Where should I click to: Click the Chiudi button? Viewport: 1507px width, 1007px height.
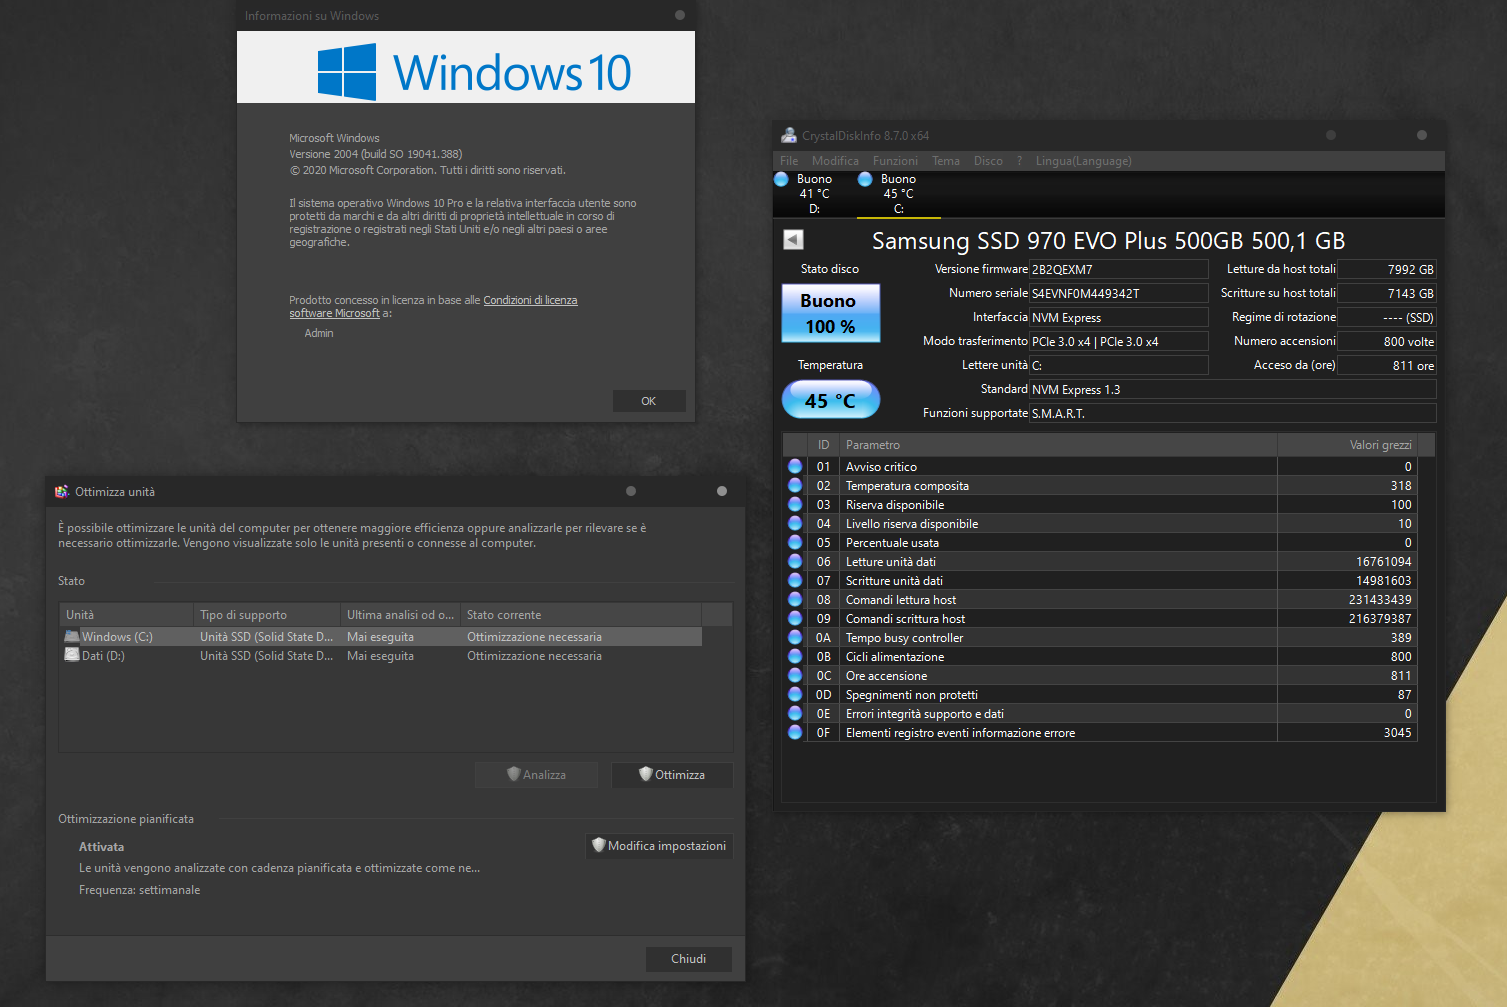(x=688, y=959)
